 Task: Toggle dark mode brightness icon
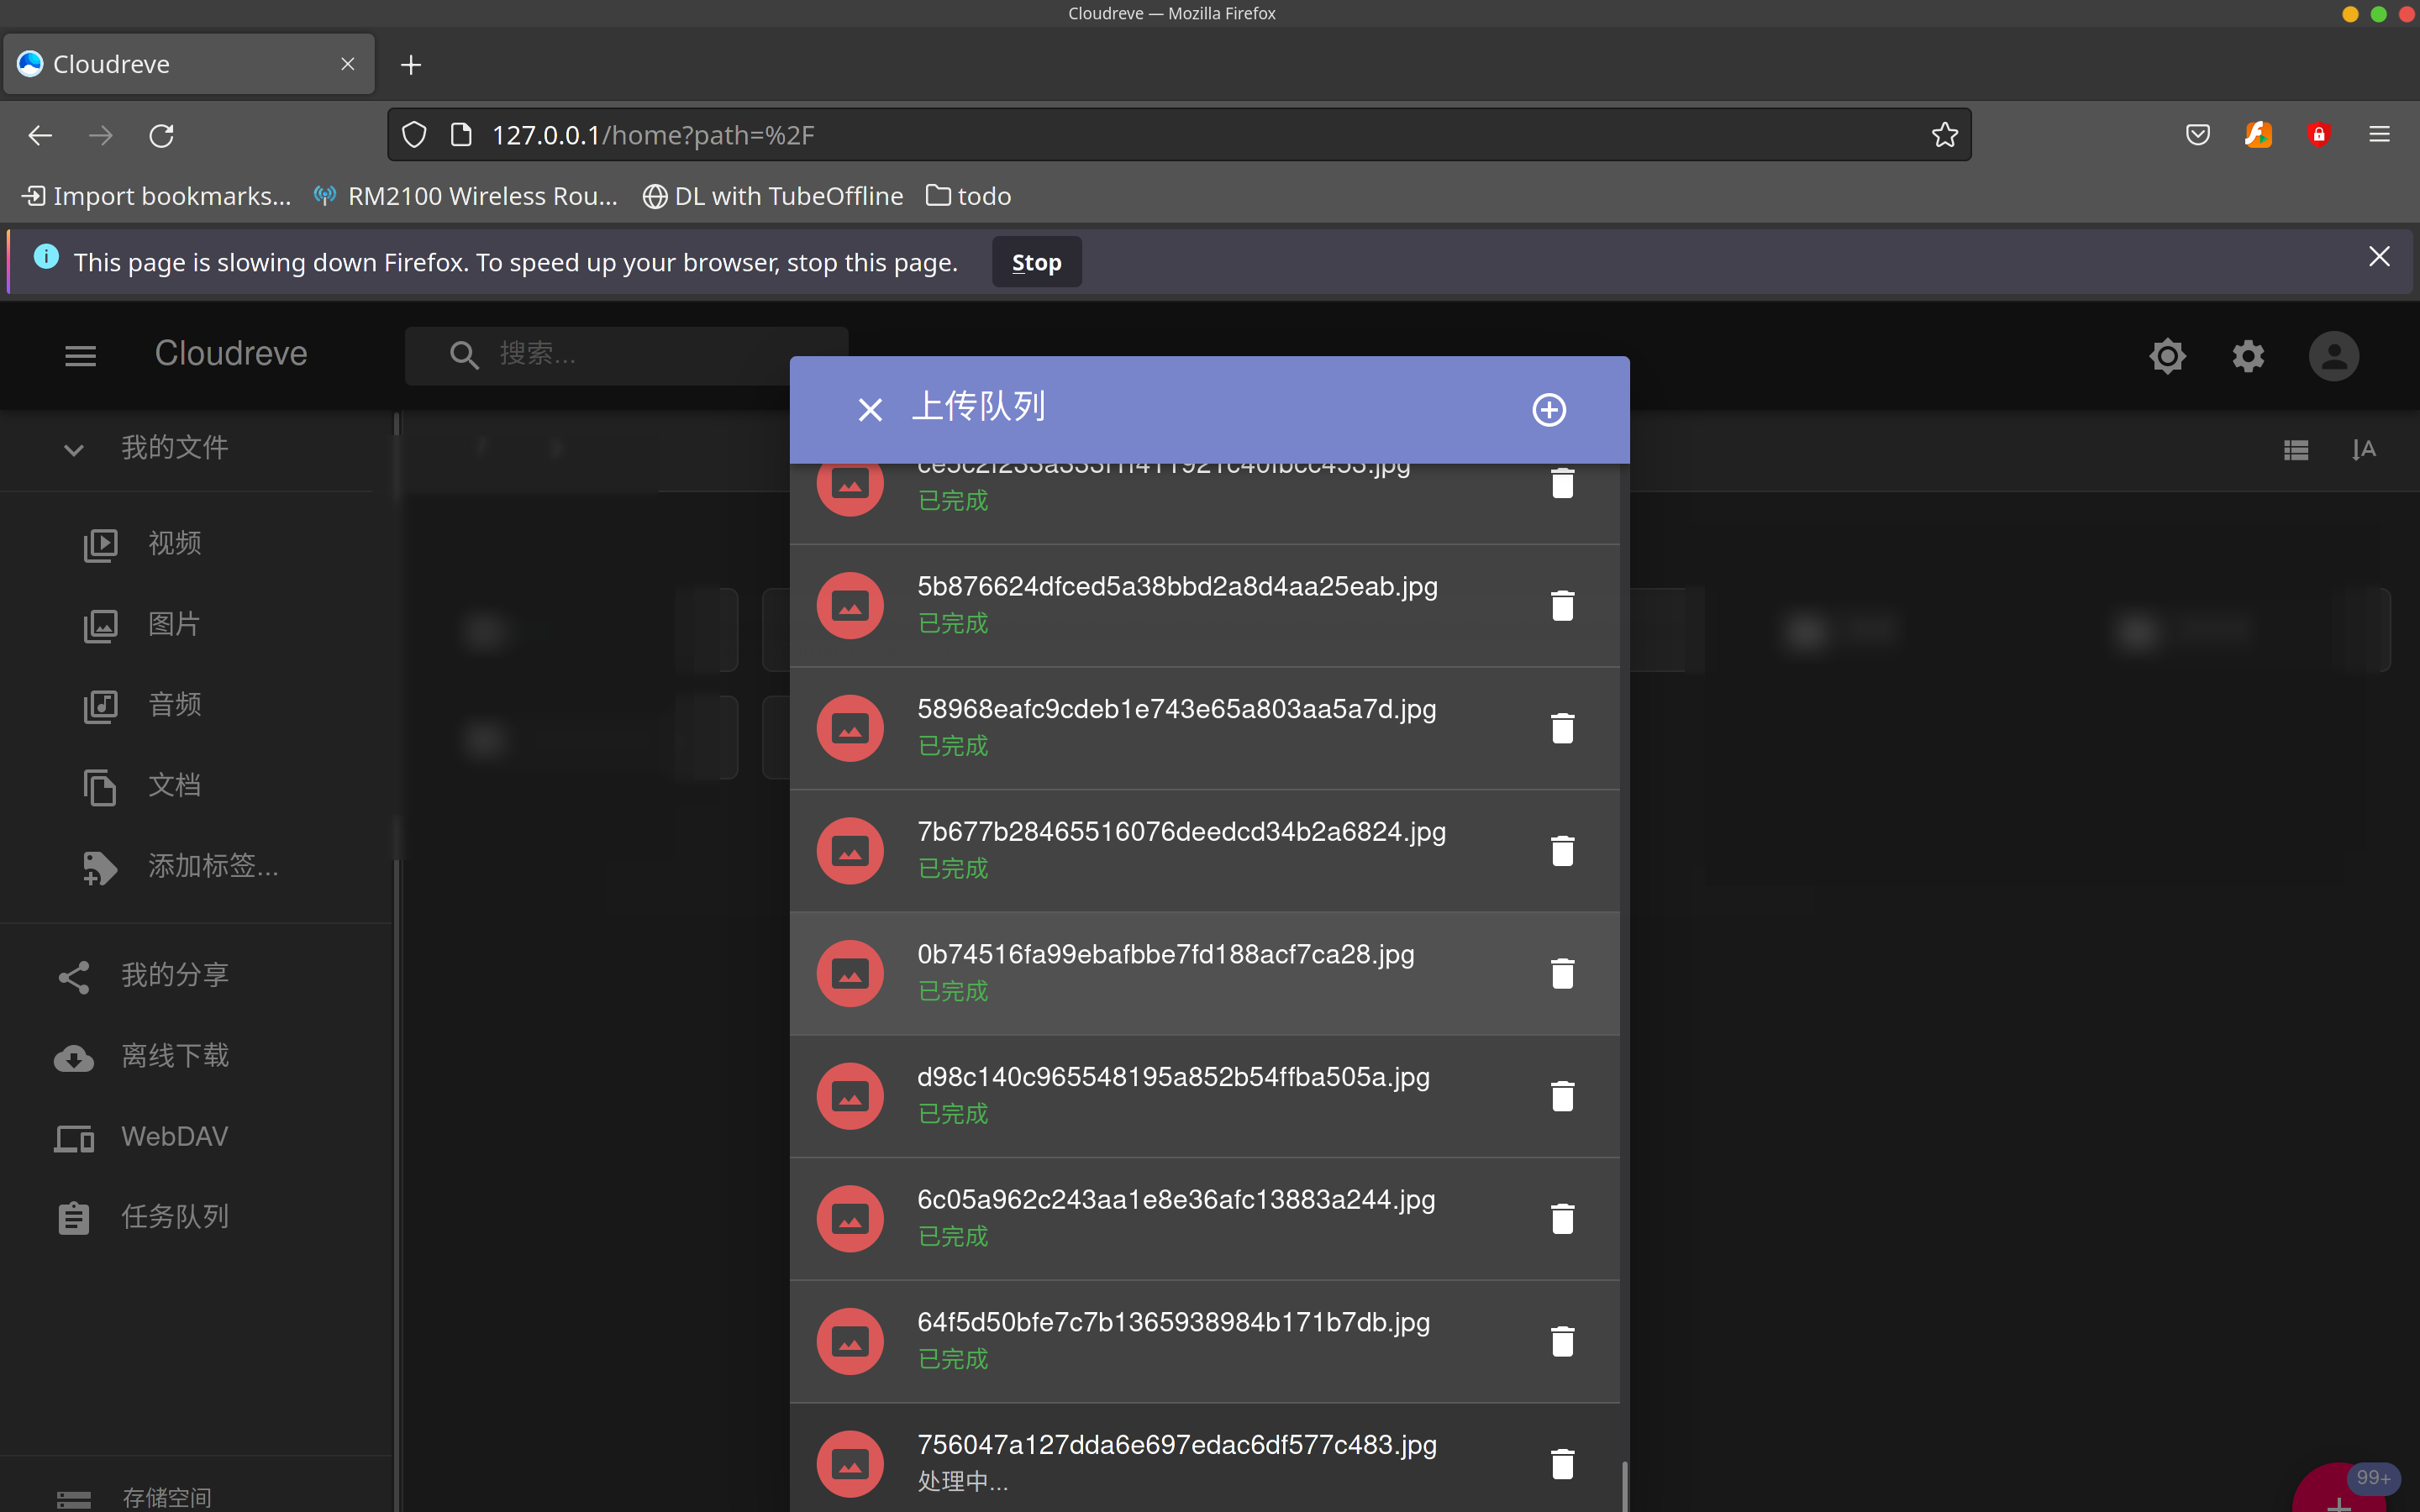(2167, 356)
